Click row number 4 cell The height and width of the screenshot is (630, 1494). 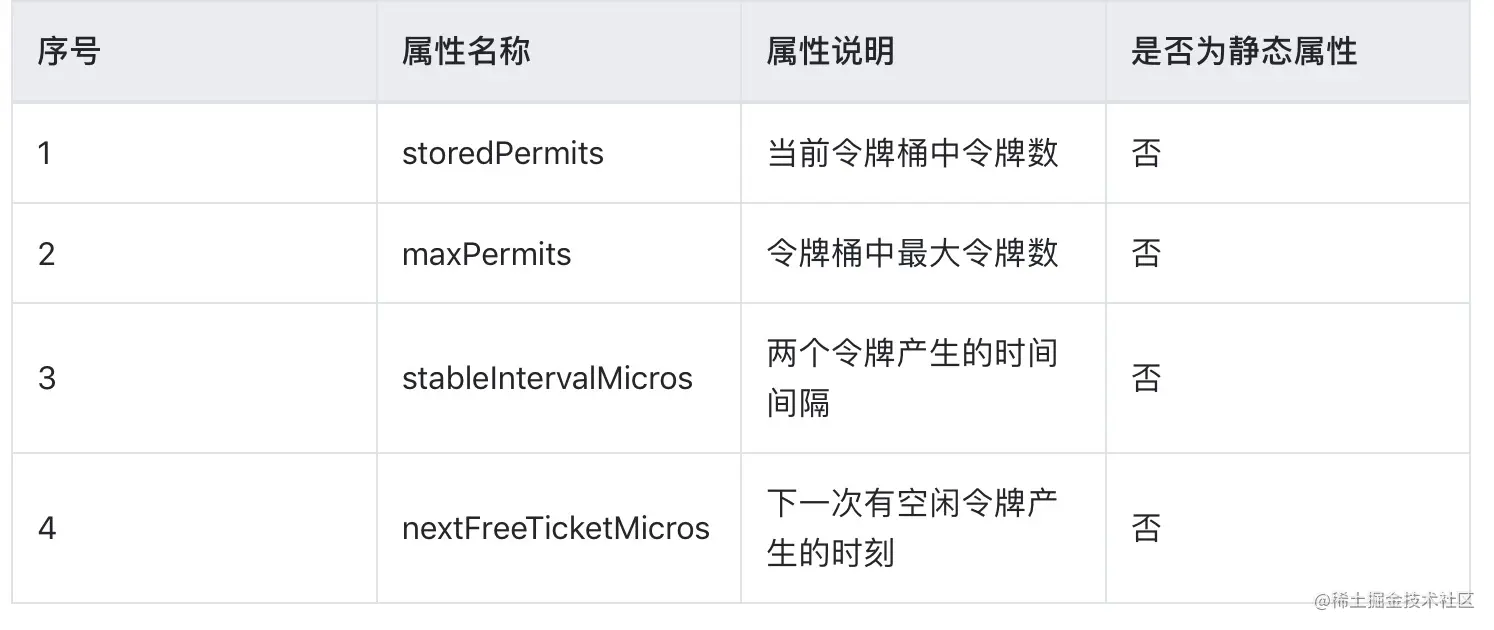[x=46, y=528]
